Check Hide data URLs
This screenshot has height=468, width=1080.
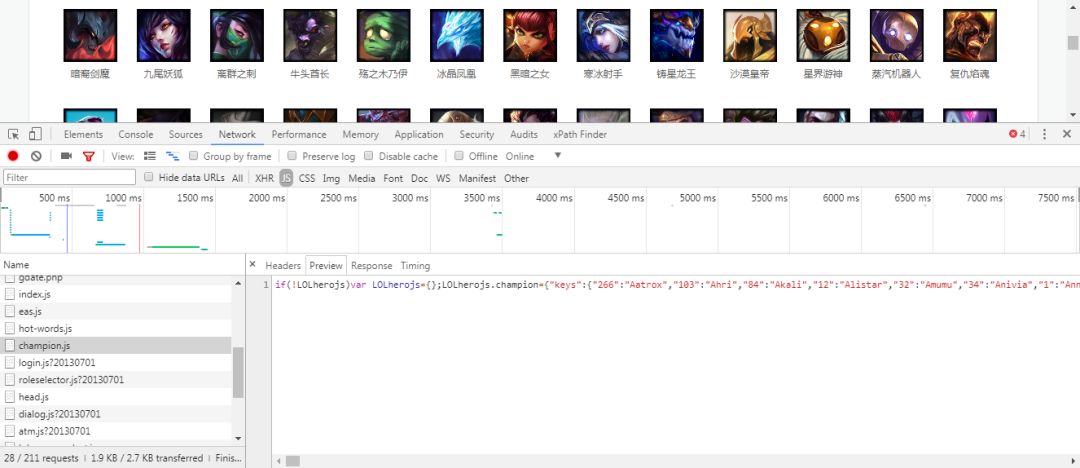coord(149,177)
